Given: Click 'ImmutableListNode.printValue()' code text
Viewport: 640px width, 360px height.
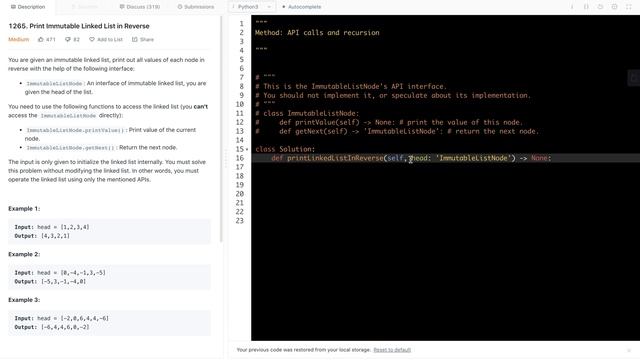Looking at the screenshot, I should pos(75,130).
